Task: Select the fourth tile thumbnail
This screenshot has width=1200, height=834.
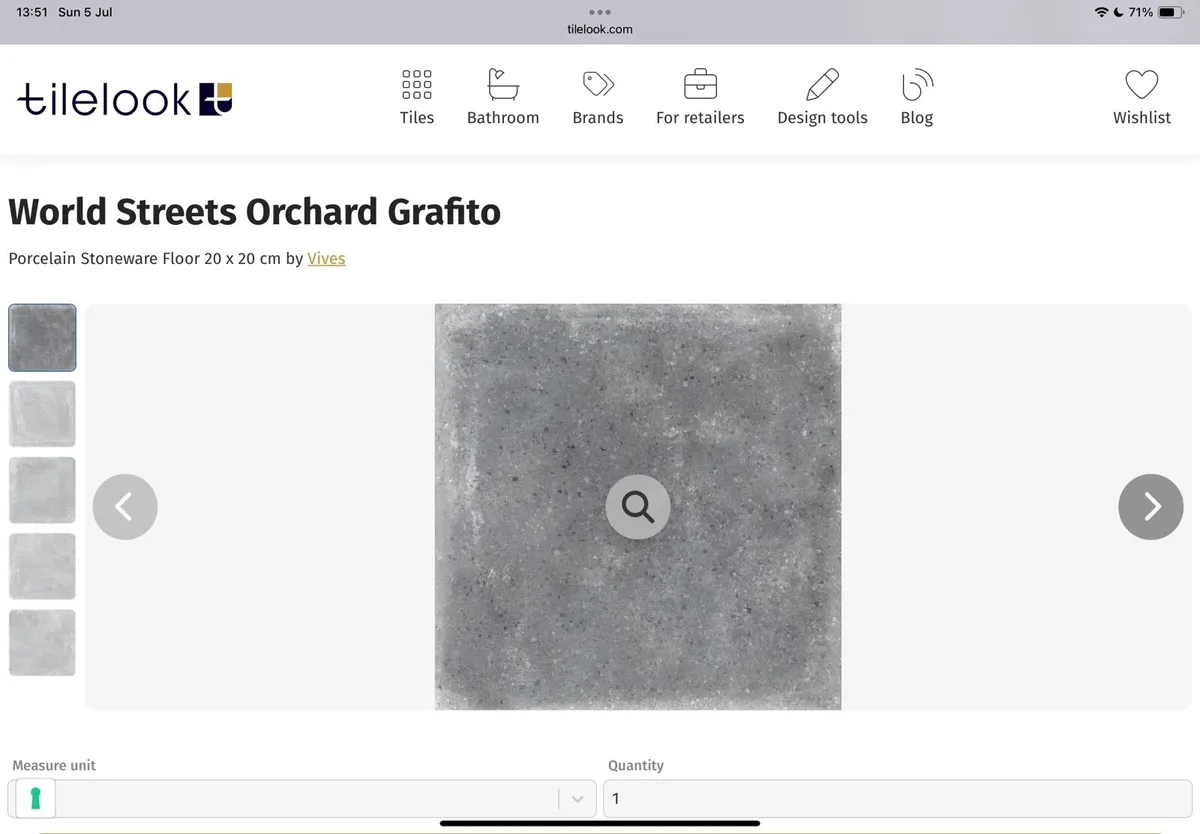Action: (42, 566)
